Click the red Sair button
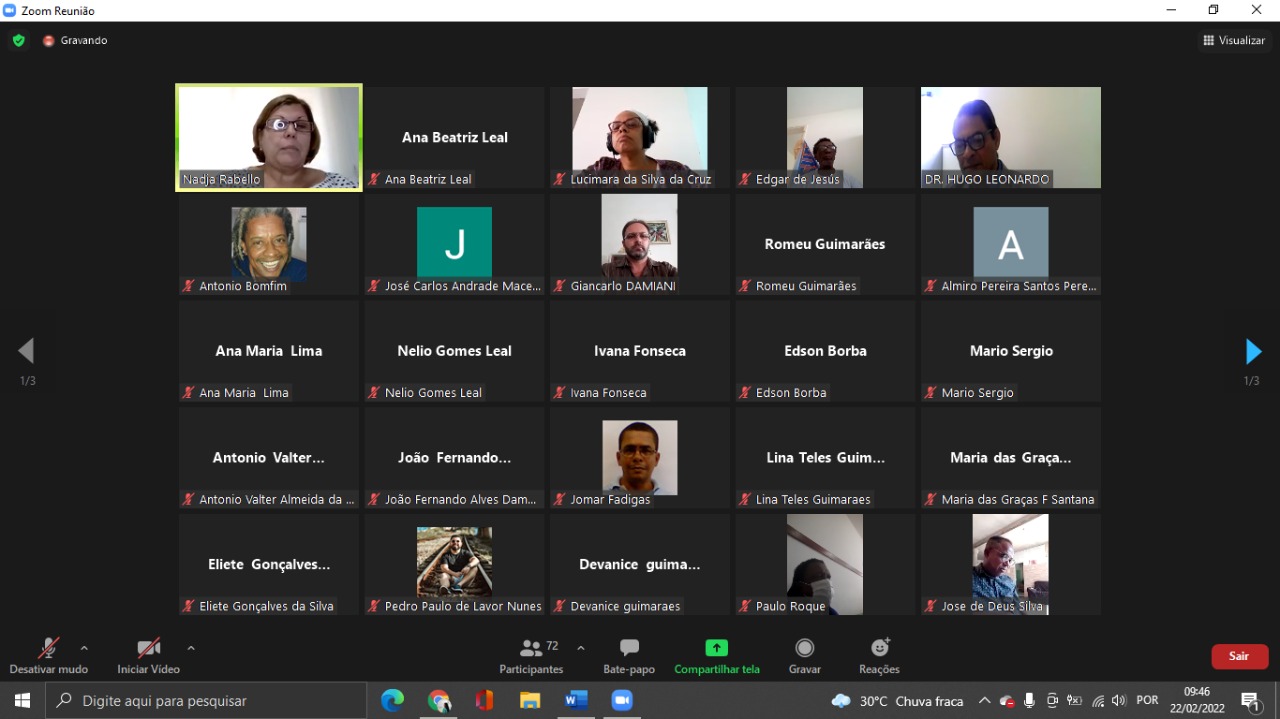Viewport: 1280px width, 719px height. pyautogui.click(x=1239, y=656)
